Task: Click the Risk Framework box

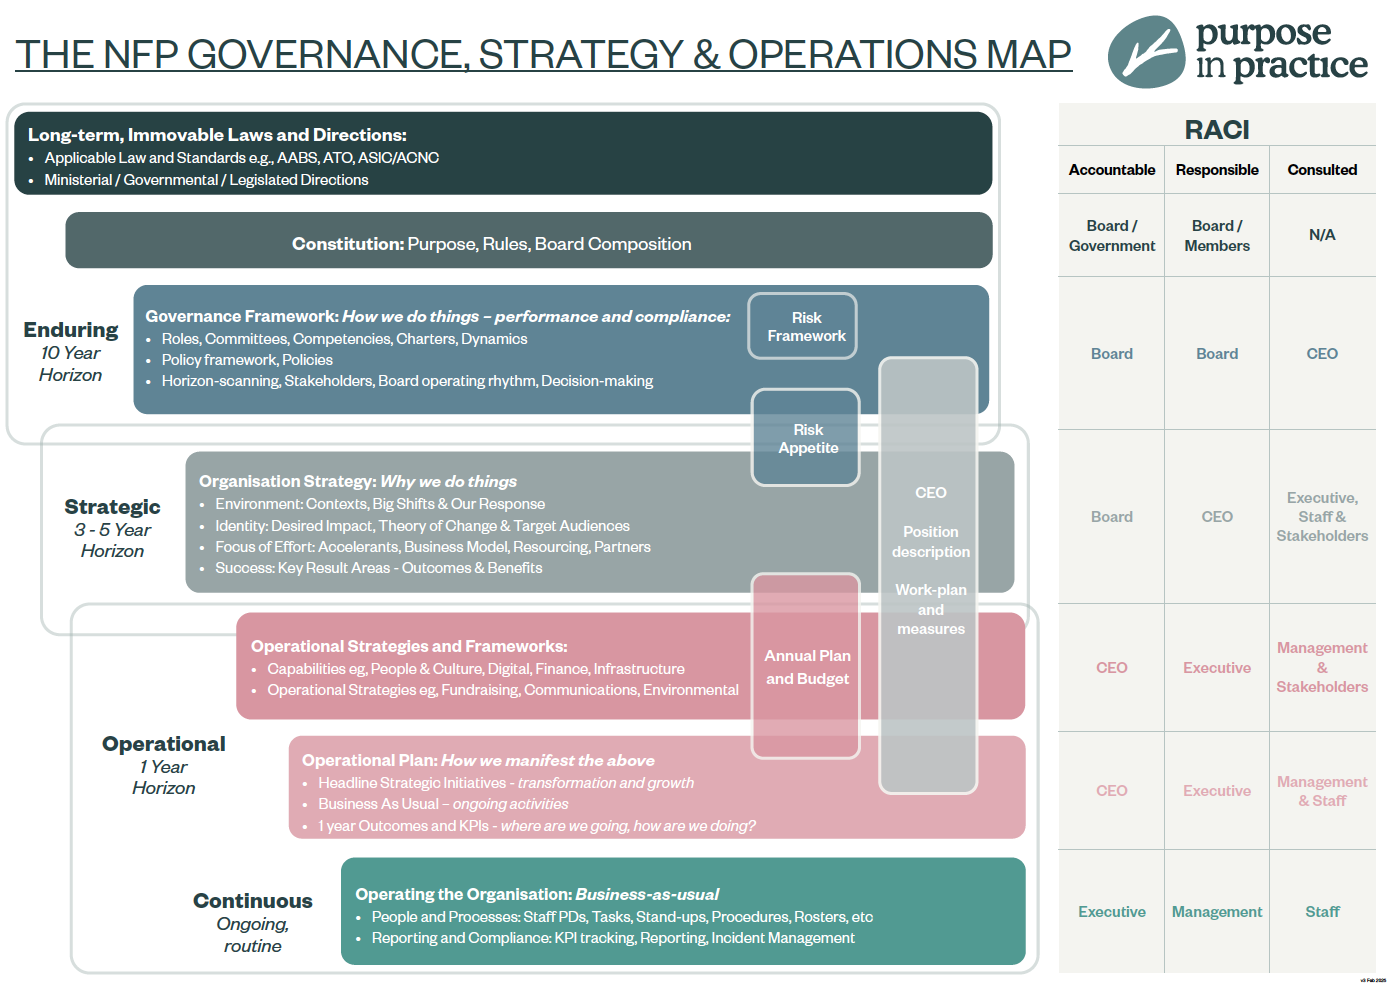Action: 802,326
